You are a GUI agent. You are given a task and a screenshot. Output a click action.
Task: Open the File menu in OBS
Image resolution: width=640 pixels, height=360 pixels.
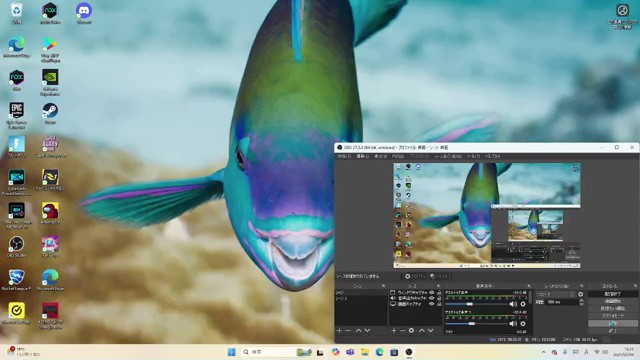(344, 156)
